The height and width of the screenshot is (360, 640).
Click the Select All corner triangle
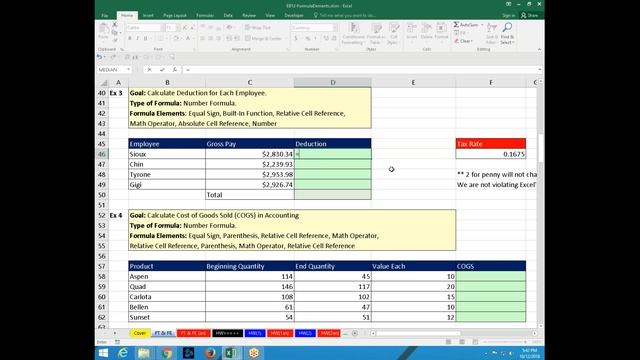point(104,83)
